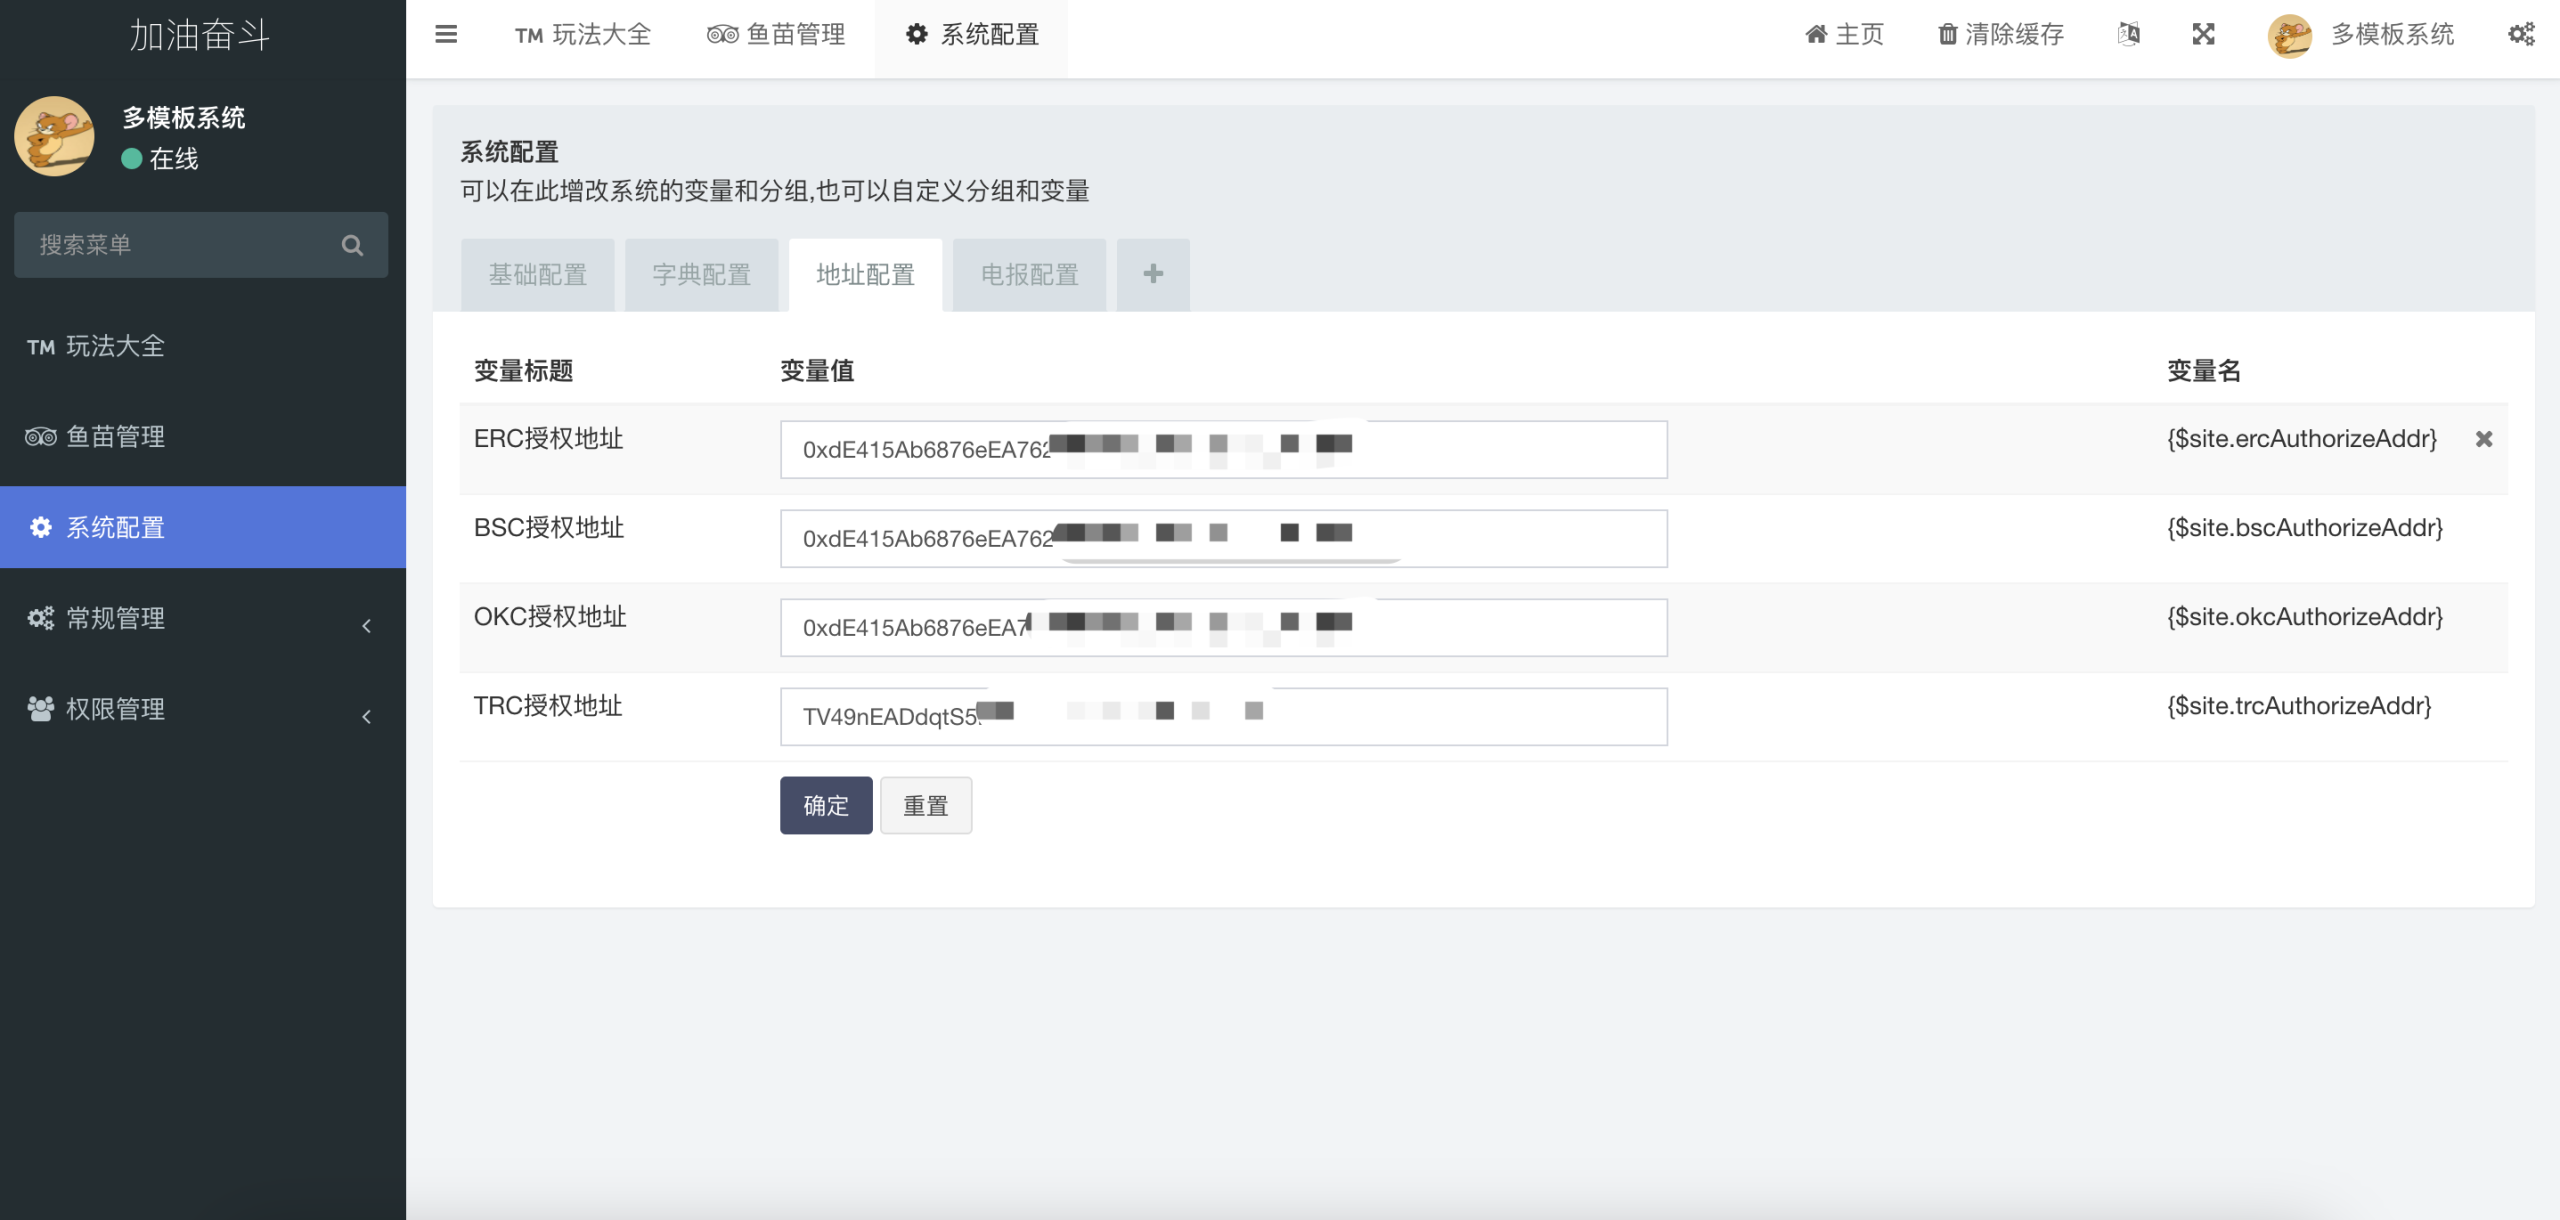Click the trash icon for 清除缓存
Image resolution: width=2560 pixels, height=1220 pixels.
tap(1947, 35)
